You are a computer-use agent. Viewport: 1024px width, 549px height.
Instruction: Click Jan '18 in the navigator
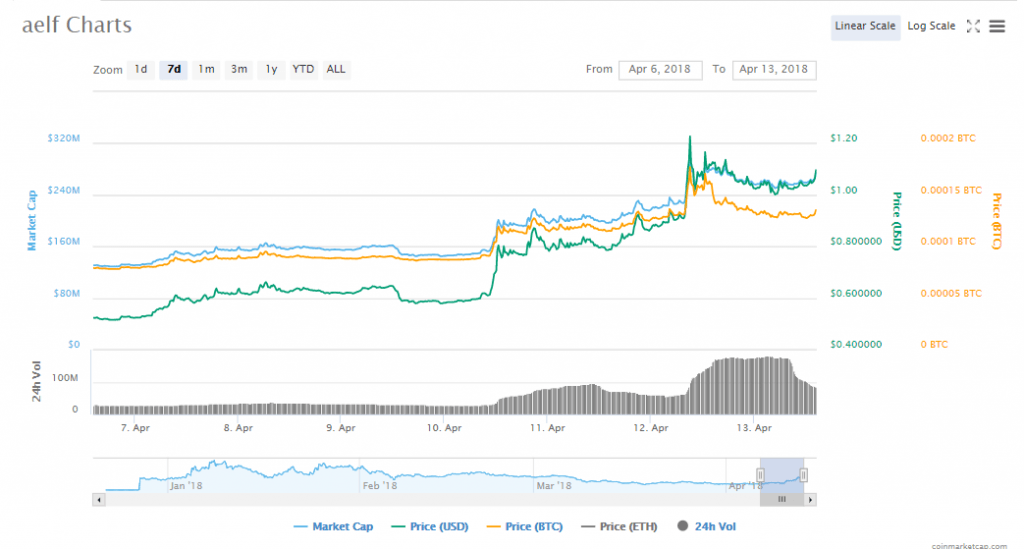pyautogui.click(x=186, y=486)
